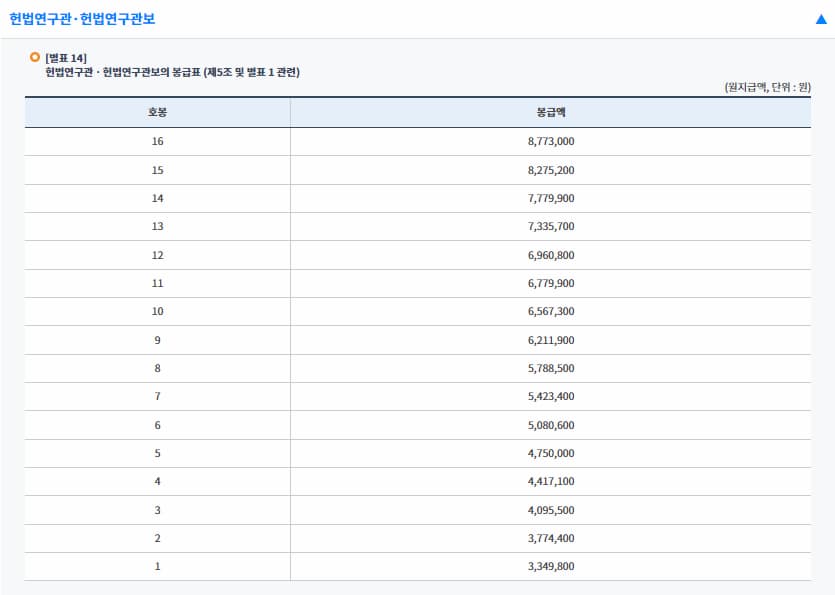Click the 호봉 column header

coord(158,112)
